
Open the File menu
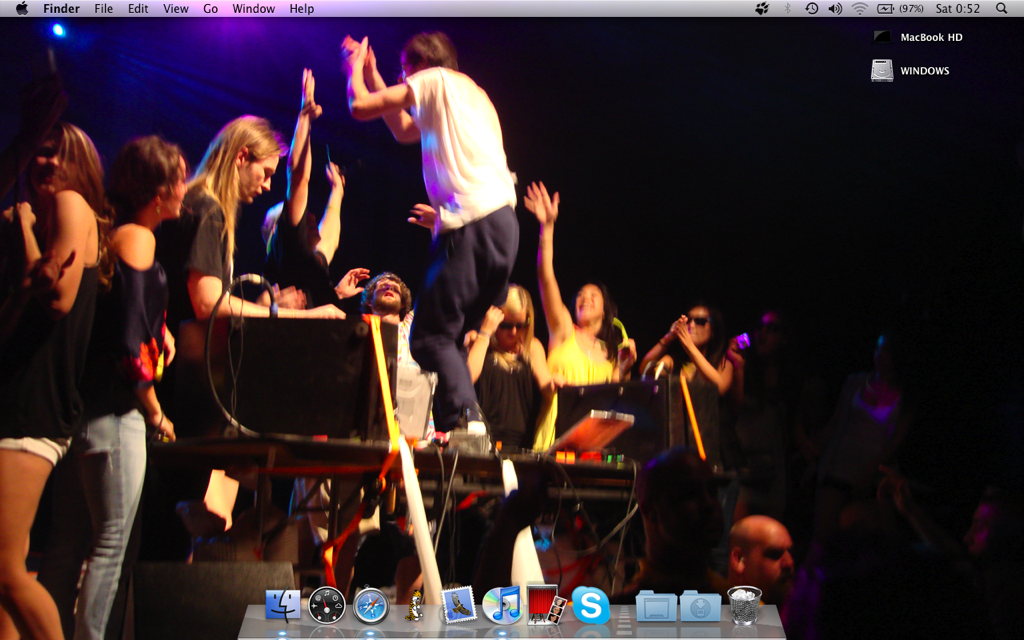(x=103, y=8)
